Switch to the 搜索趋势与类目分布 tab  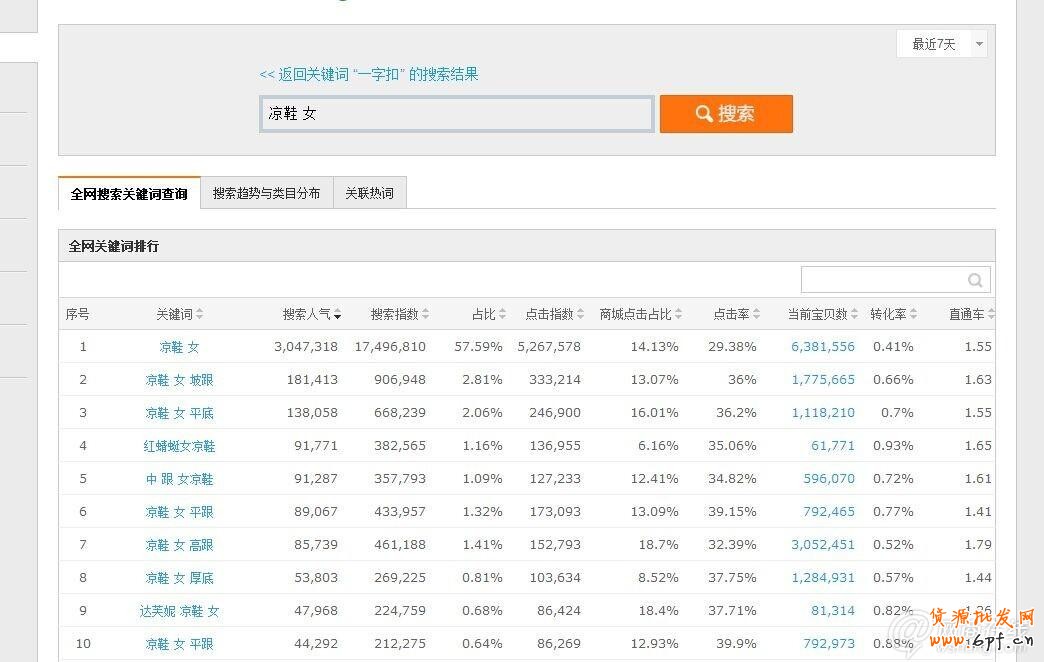[266, 193]
